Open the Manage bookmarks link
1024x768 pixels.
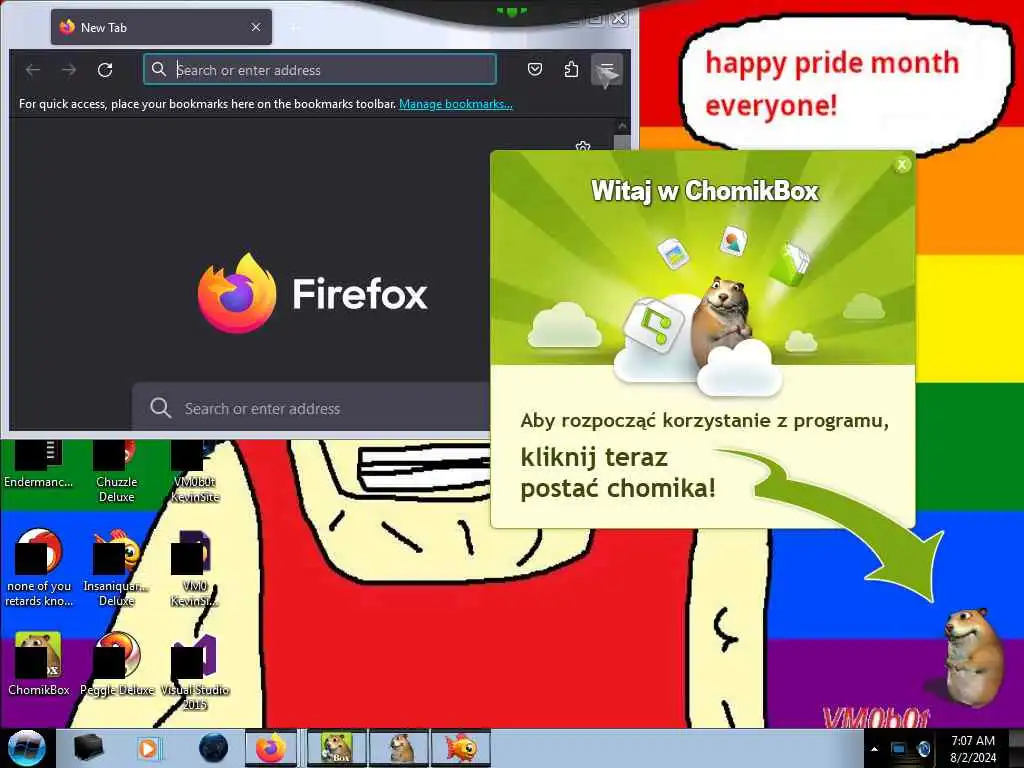(x=456, y=104)
